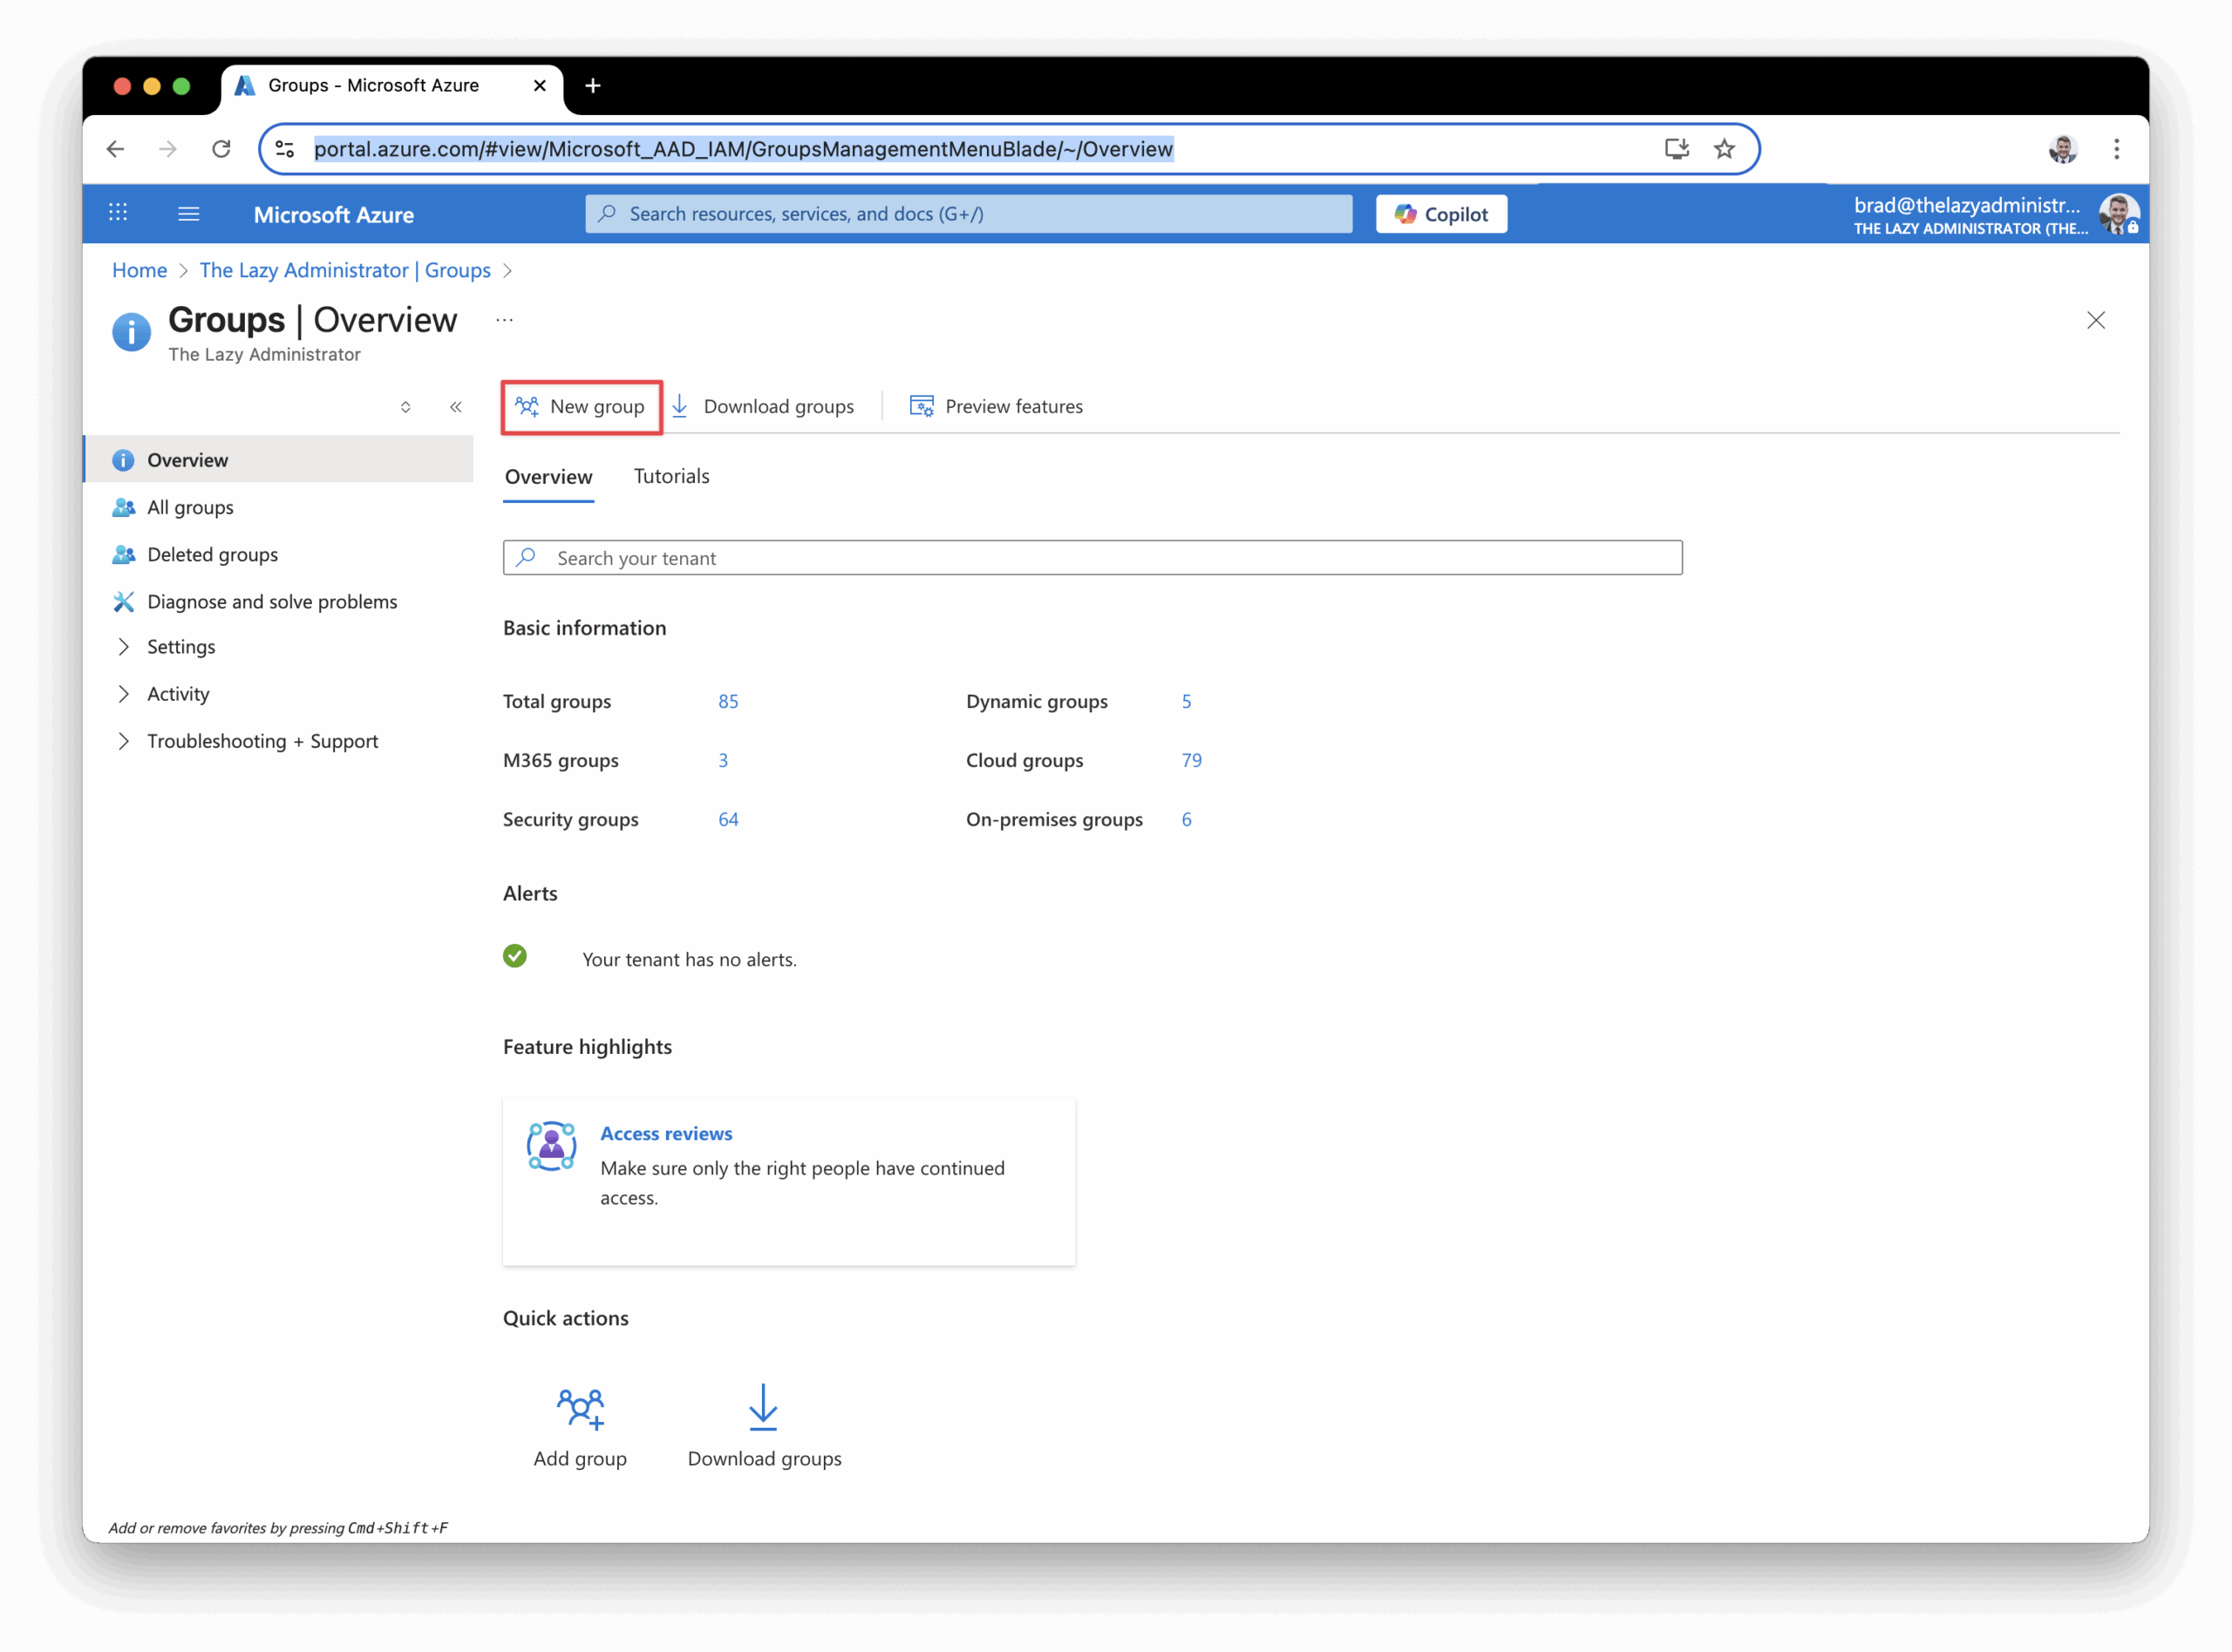Image resolution: width=2232 pixels, height=1652 pixels.
Task: Collapse the sidebar with the double-chevron icon
Action: tap(456, 407)
